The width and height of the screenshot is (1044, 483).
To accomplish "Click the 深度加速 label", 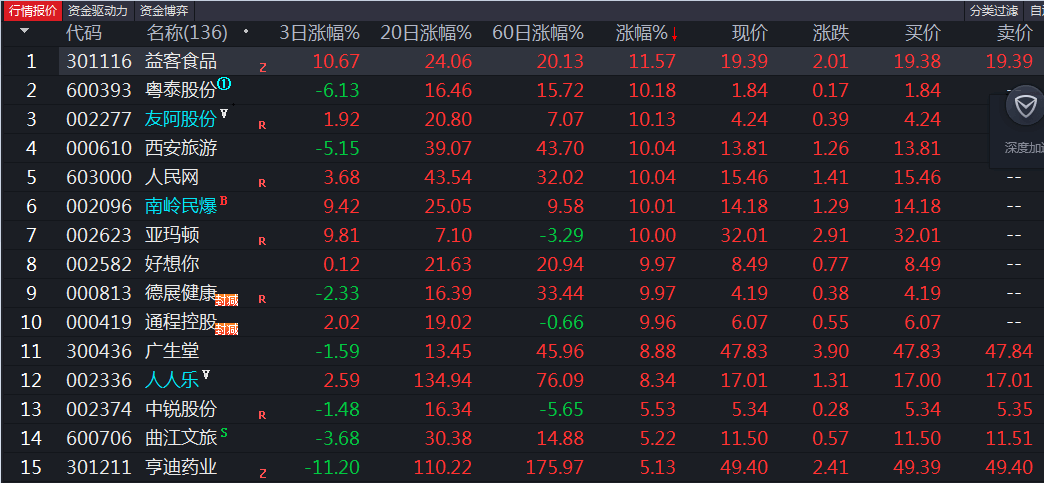I will tap(1024, 148).
